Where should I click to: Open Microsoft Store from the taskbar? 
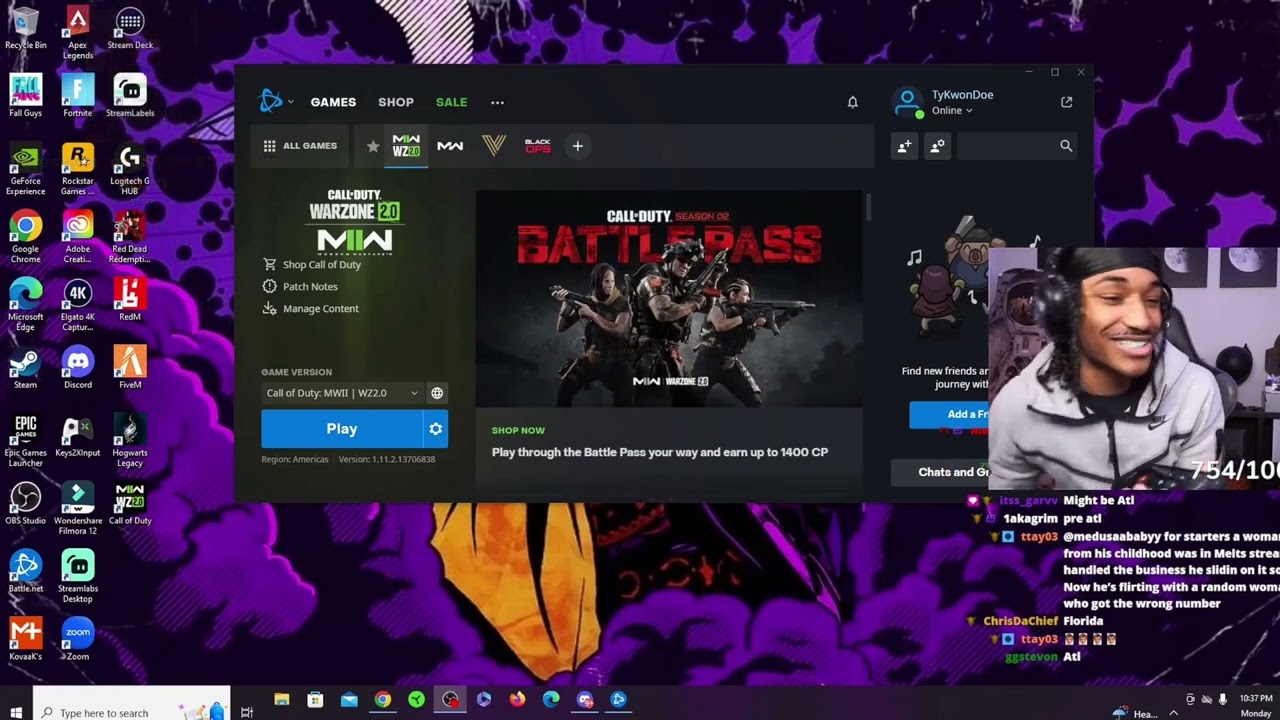[315, 700]
